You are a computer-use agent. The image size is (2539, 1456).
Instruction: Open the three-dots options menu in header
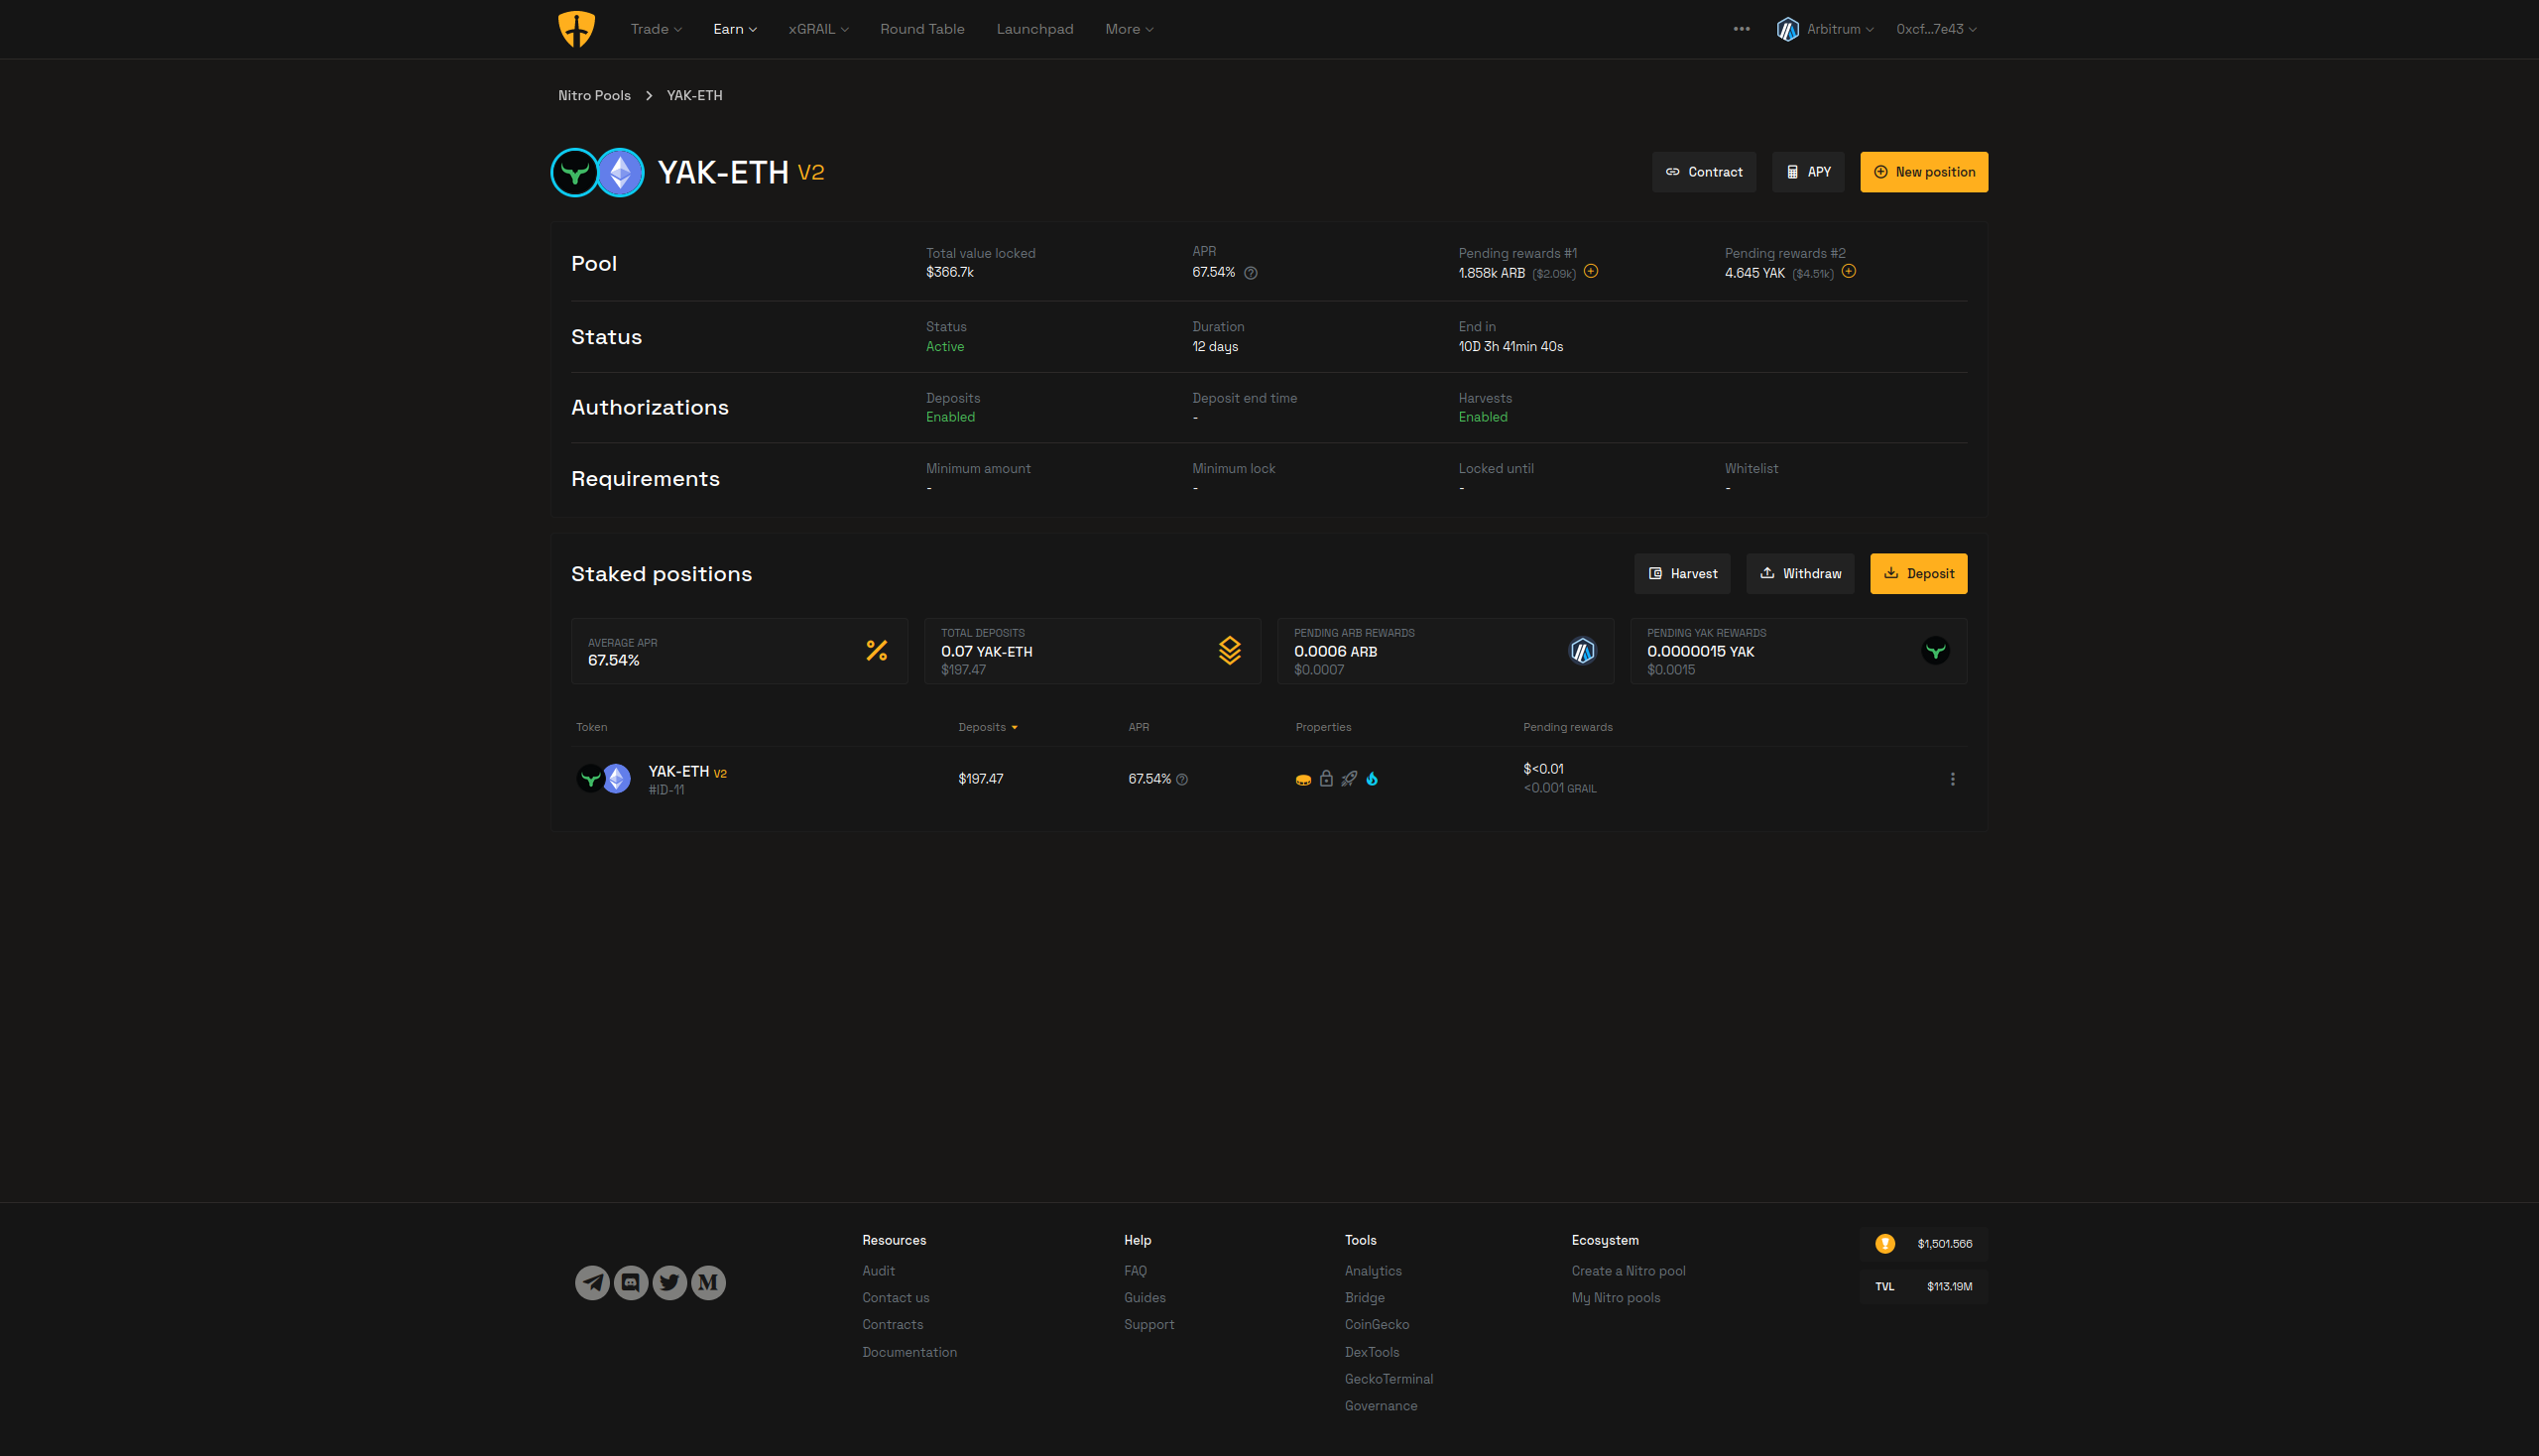[x=1741, y=29]
